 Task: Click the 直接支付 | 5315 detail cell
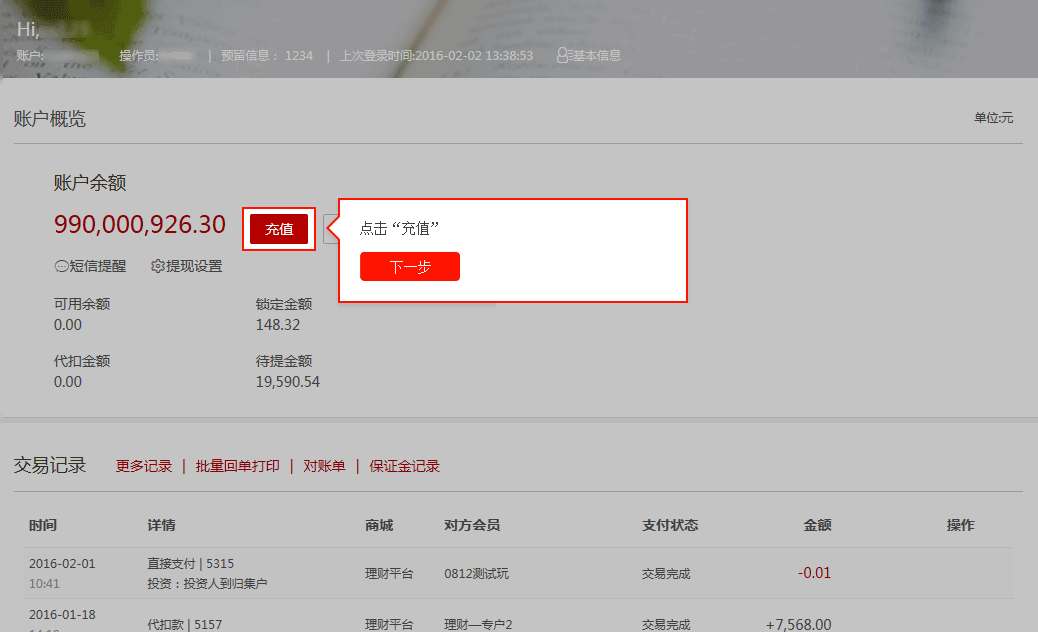click(191, 564)
